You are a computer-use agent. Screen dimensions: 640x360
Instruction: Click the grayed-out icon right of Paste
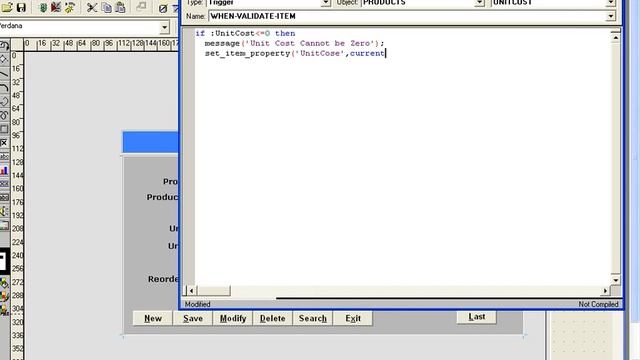(141, 7)
